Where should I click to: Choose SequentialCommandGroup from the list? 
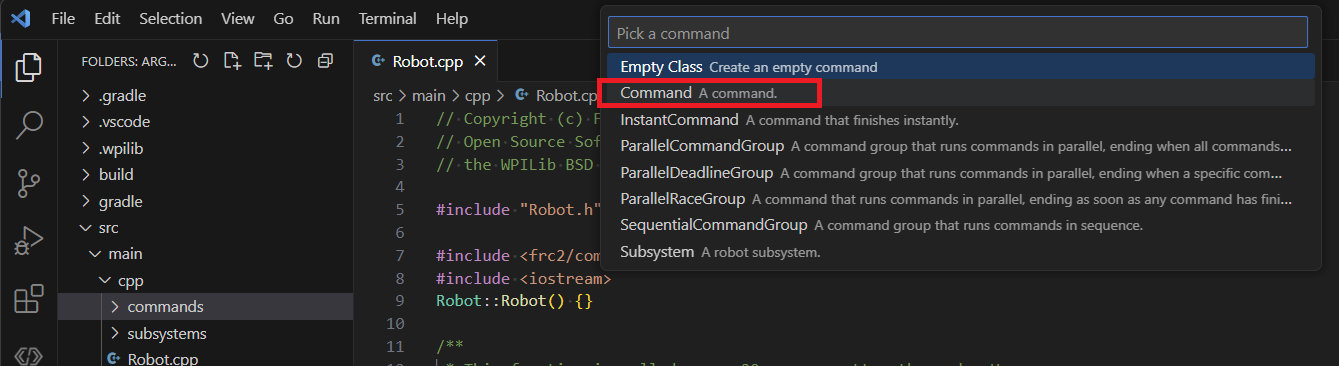click(x=957, y=225)
